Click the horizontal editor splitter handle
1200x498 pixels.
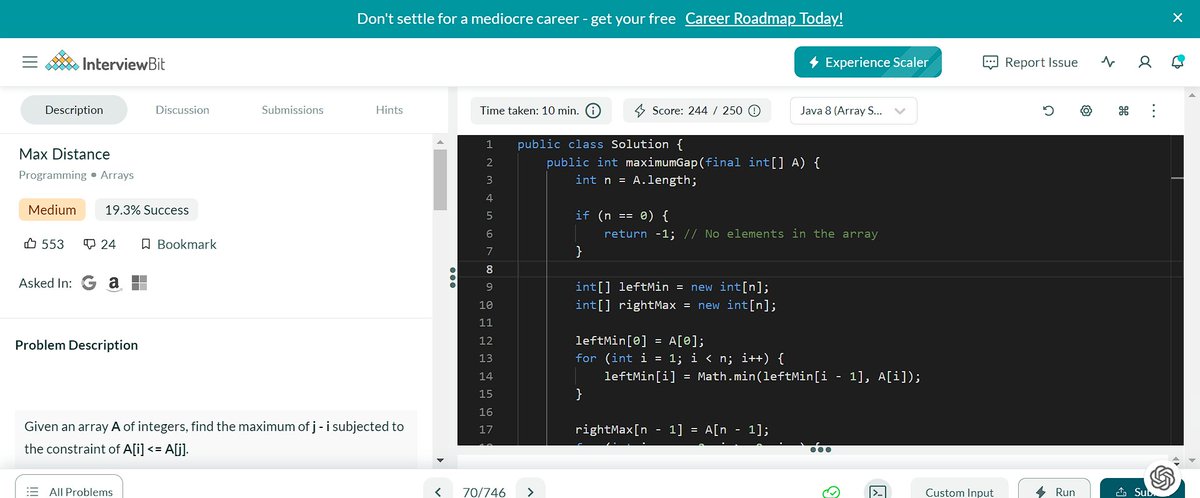pyautogui.click(x=821, y=449)
